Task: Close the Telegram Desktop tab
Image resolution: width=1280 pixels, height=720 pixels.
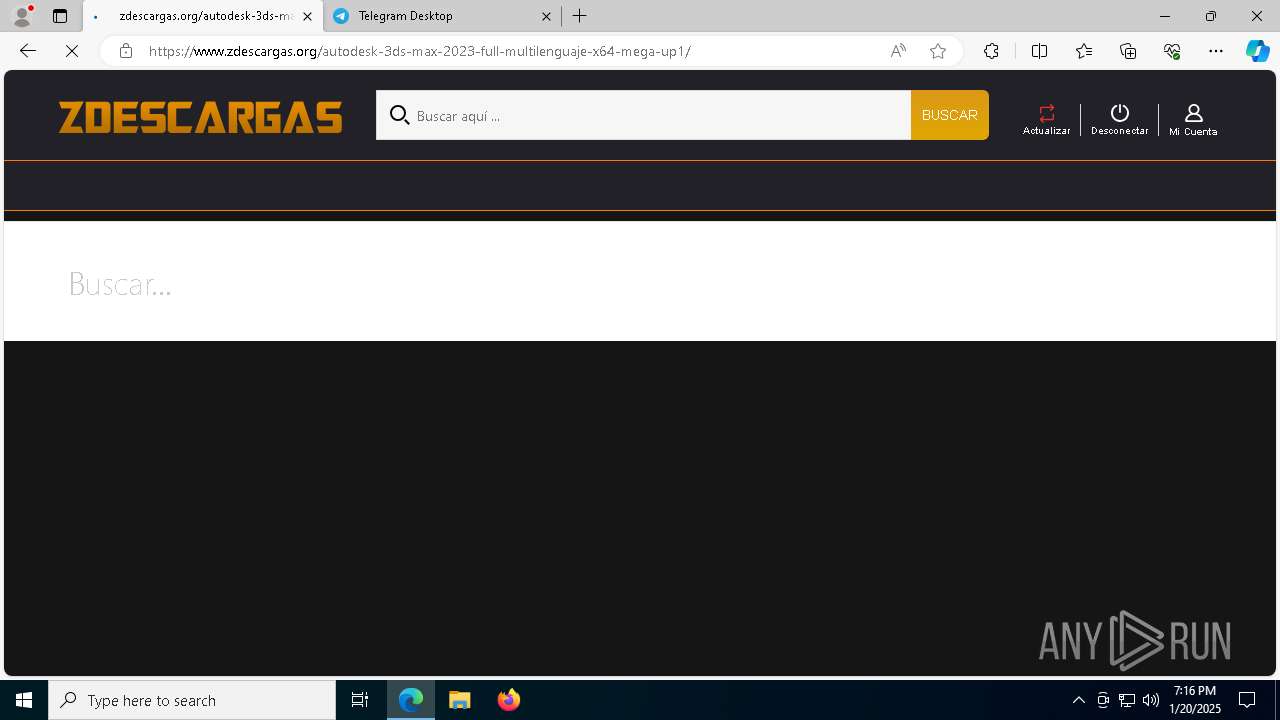Action: 546,16
